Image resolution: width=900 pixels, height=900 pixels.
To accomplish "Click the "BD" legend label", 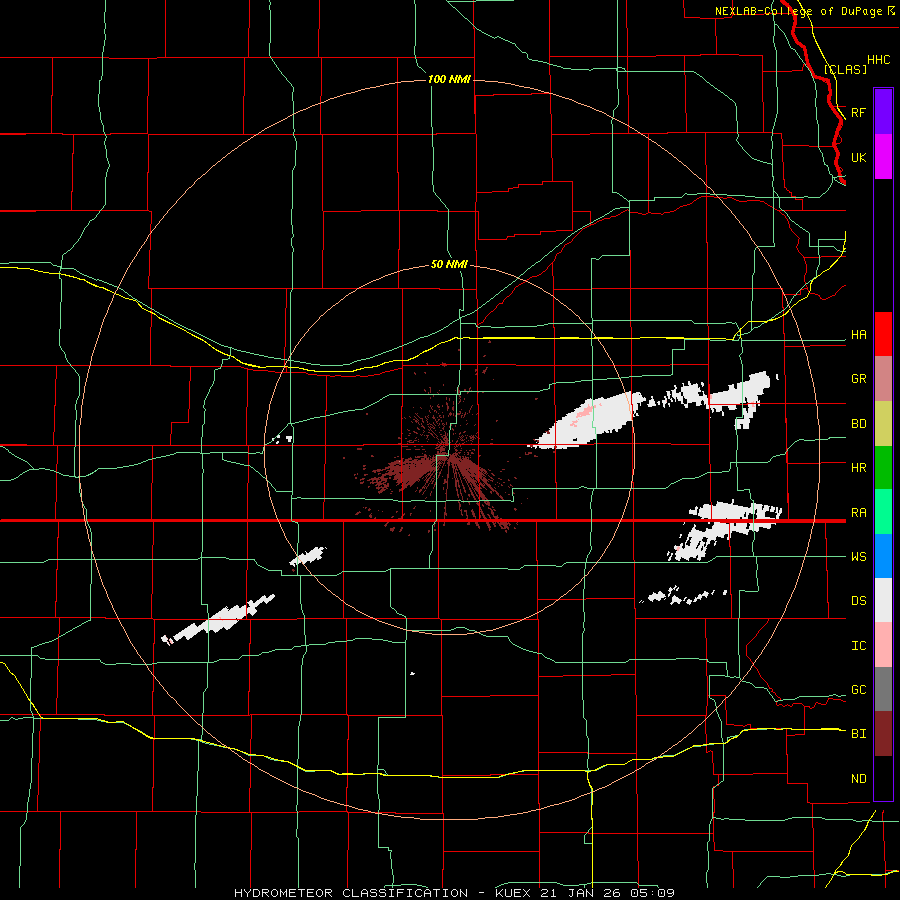I will pyautogui.click(x=858, y=424).
